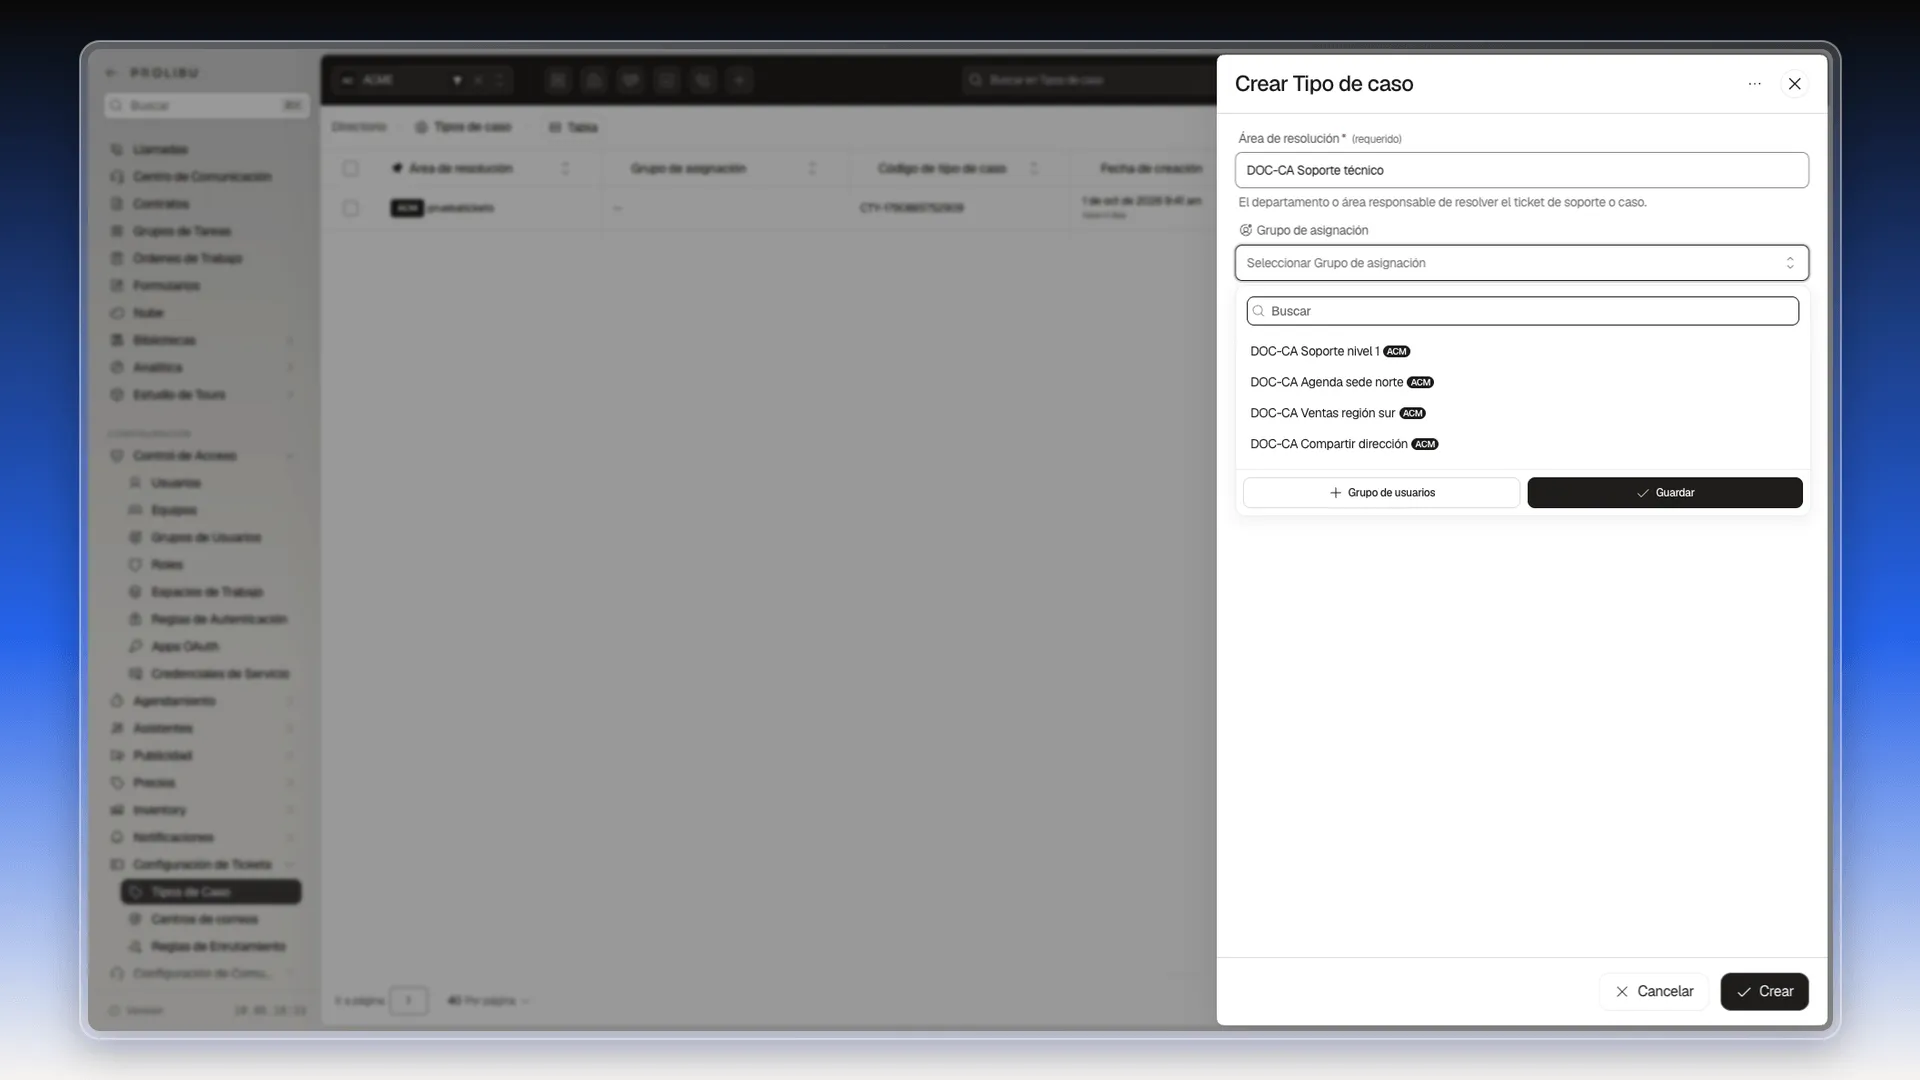Click the magnifier icon inside the Buscar field
Screen dimensions: 1920x1080
[x=1258, y=311]
